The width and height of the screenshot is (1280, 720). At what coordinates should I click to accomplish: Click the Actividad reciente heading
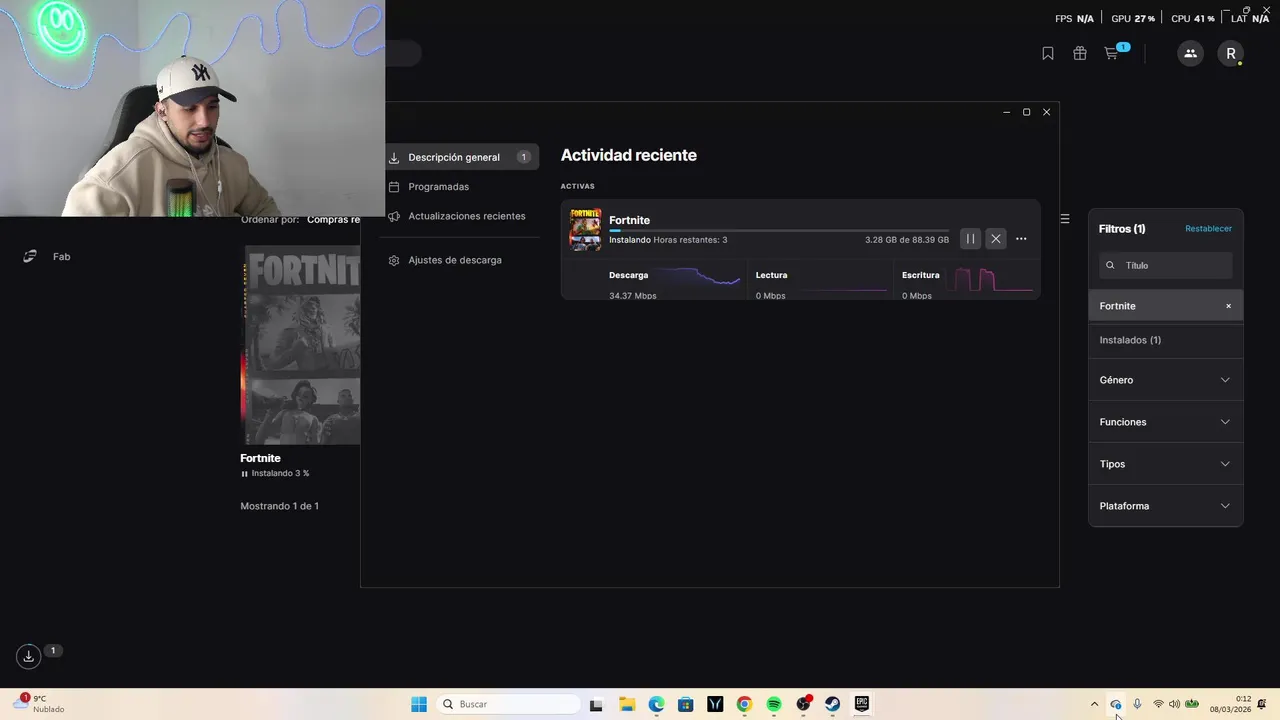coord(628,155)
